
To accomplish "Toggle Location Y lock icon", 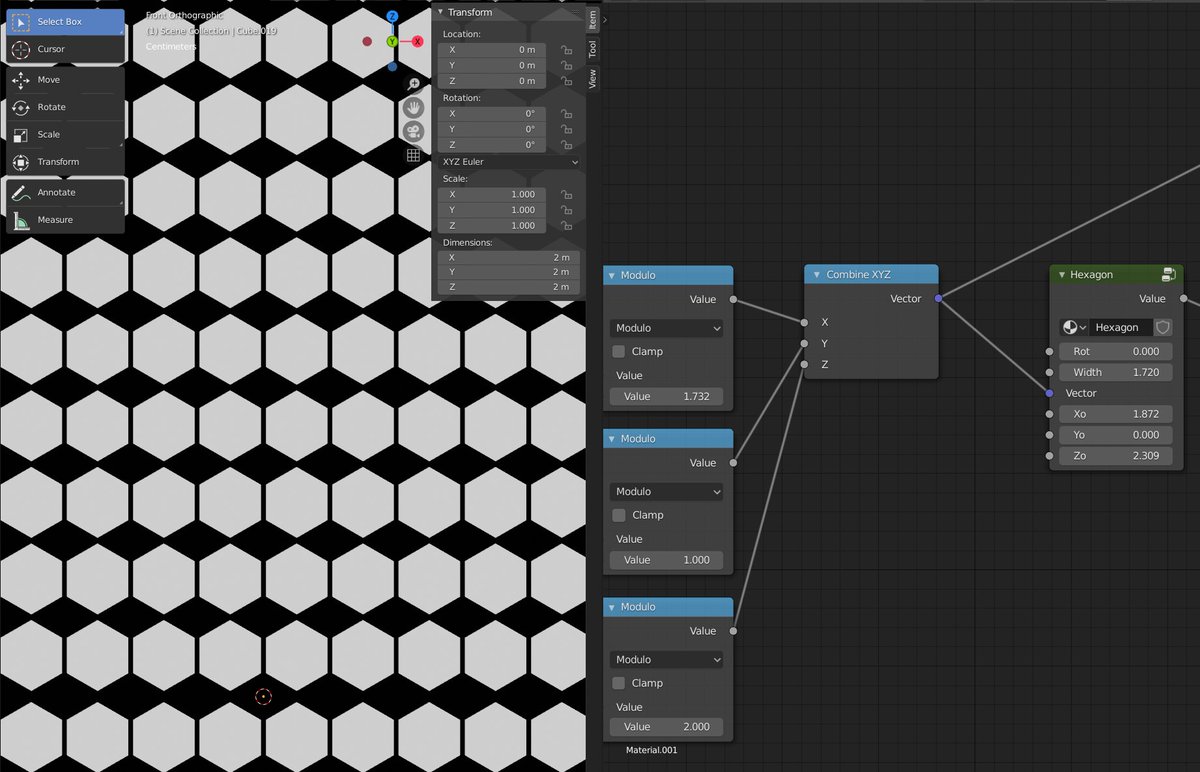I will click(566, 65).
